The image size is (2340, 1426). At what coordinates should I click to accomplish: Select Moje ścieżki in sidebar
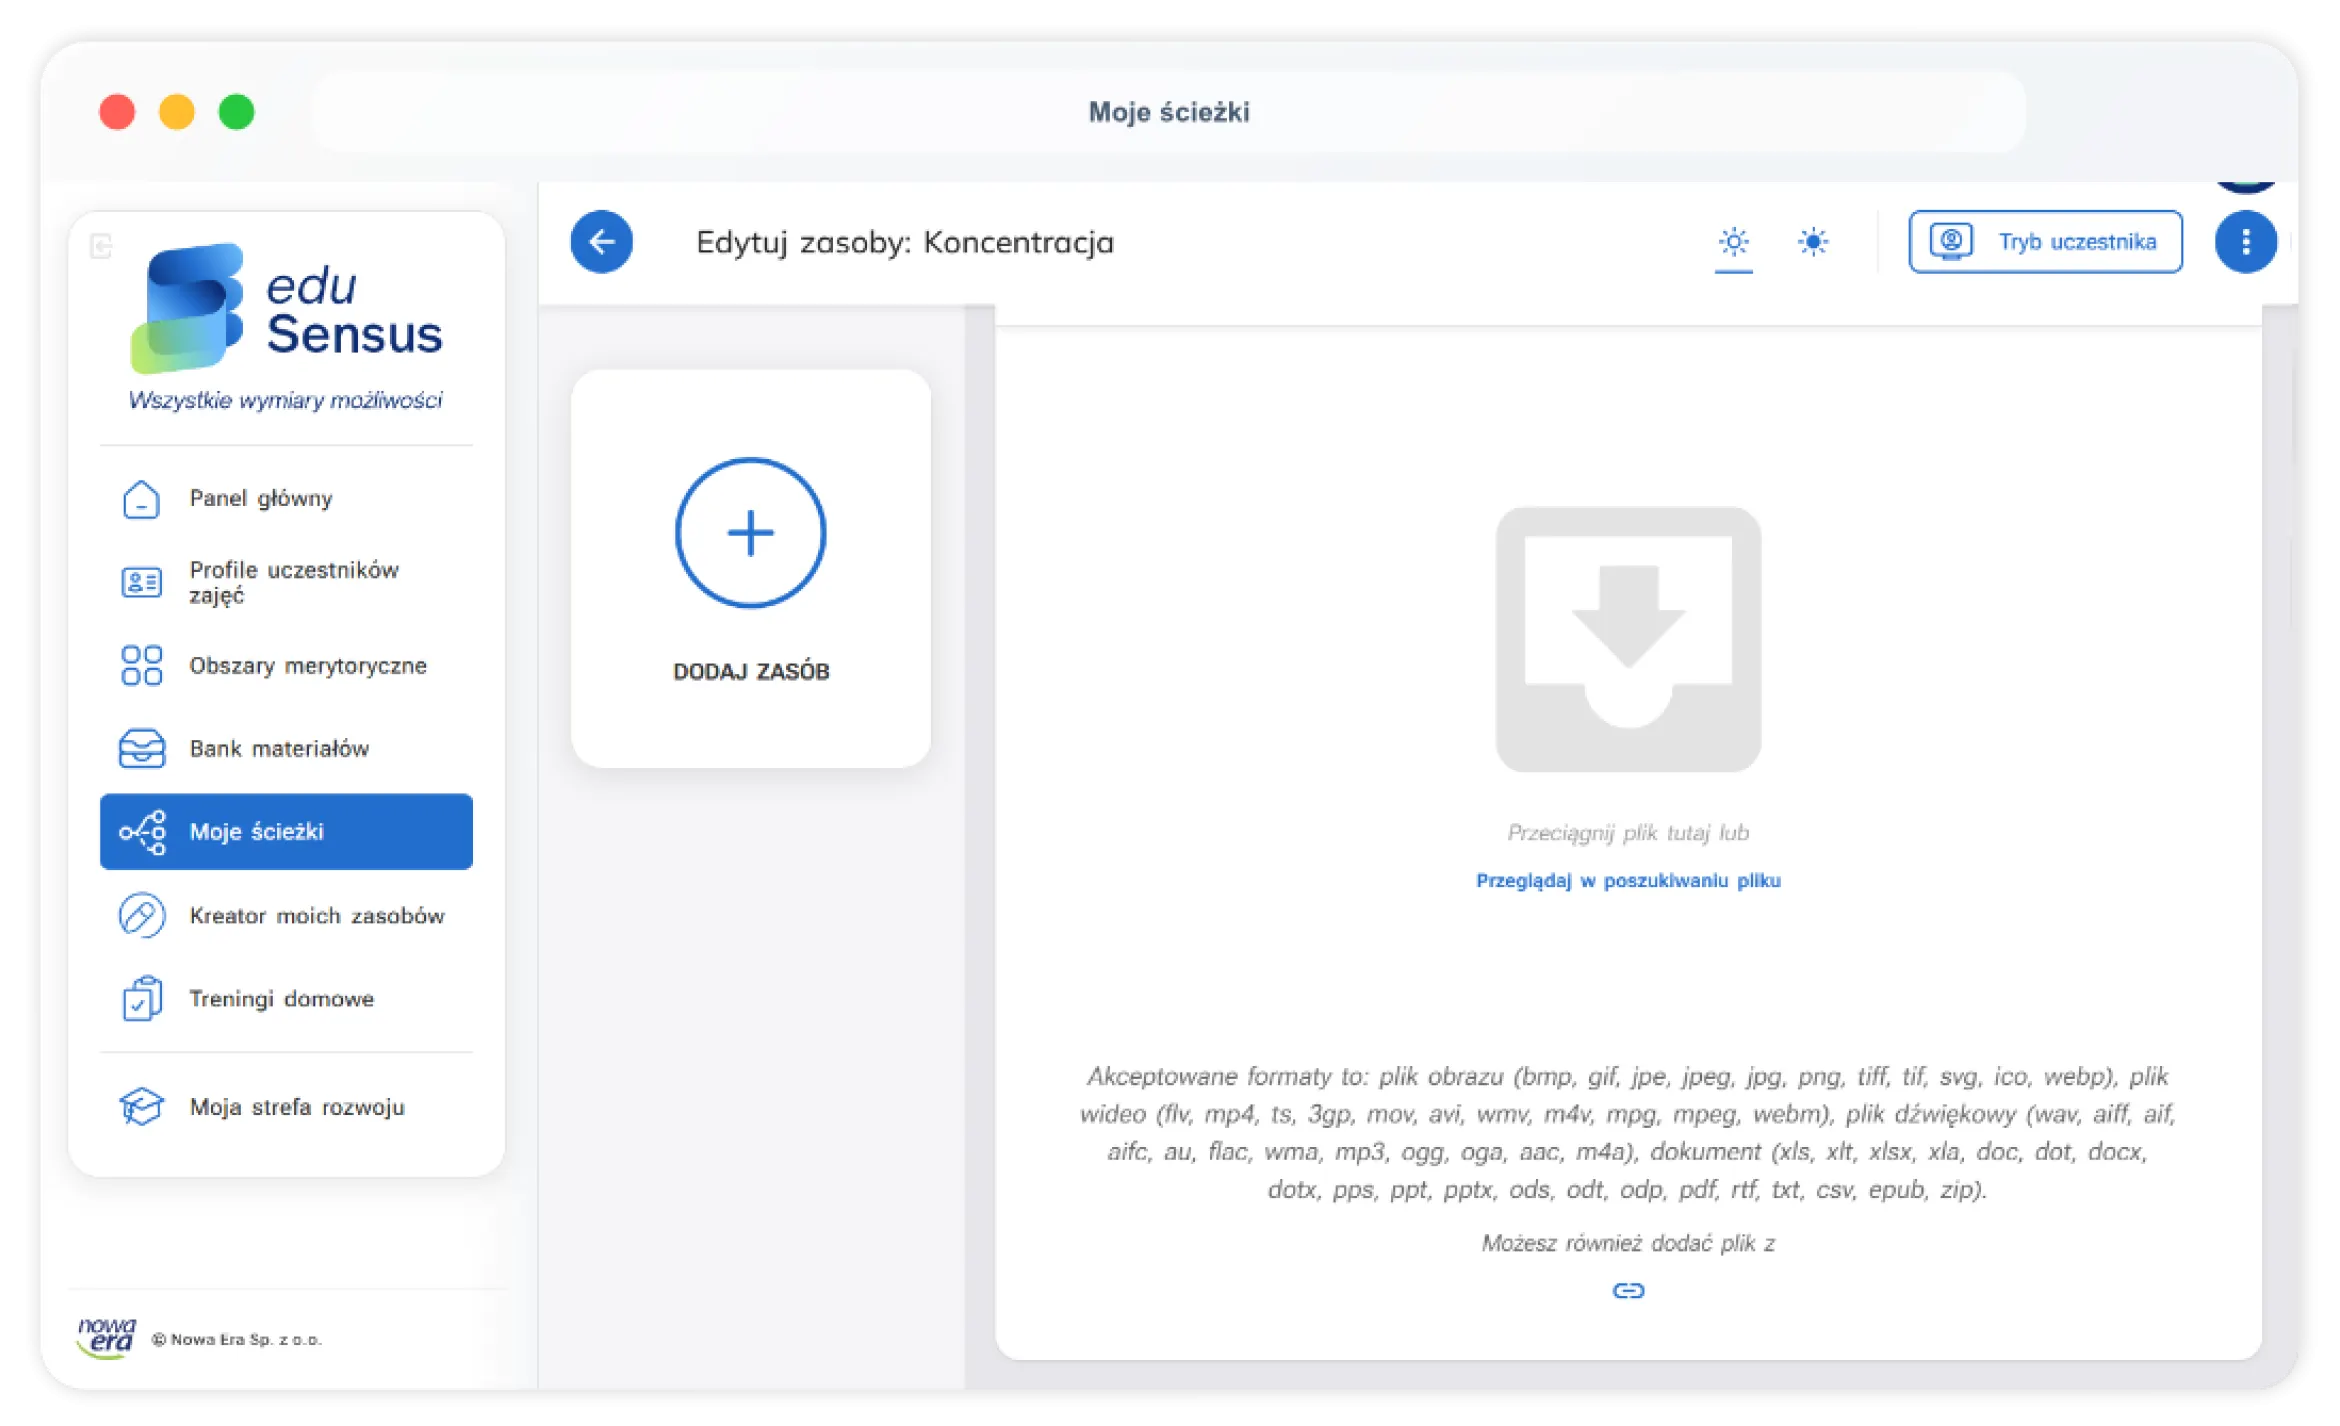click(x=286, y=831)
